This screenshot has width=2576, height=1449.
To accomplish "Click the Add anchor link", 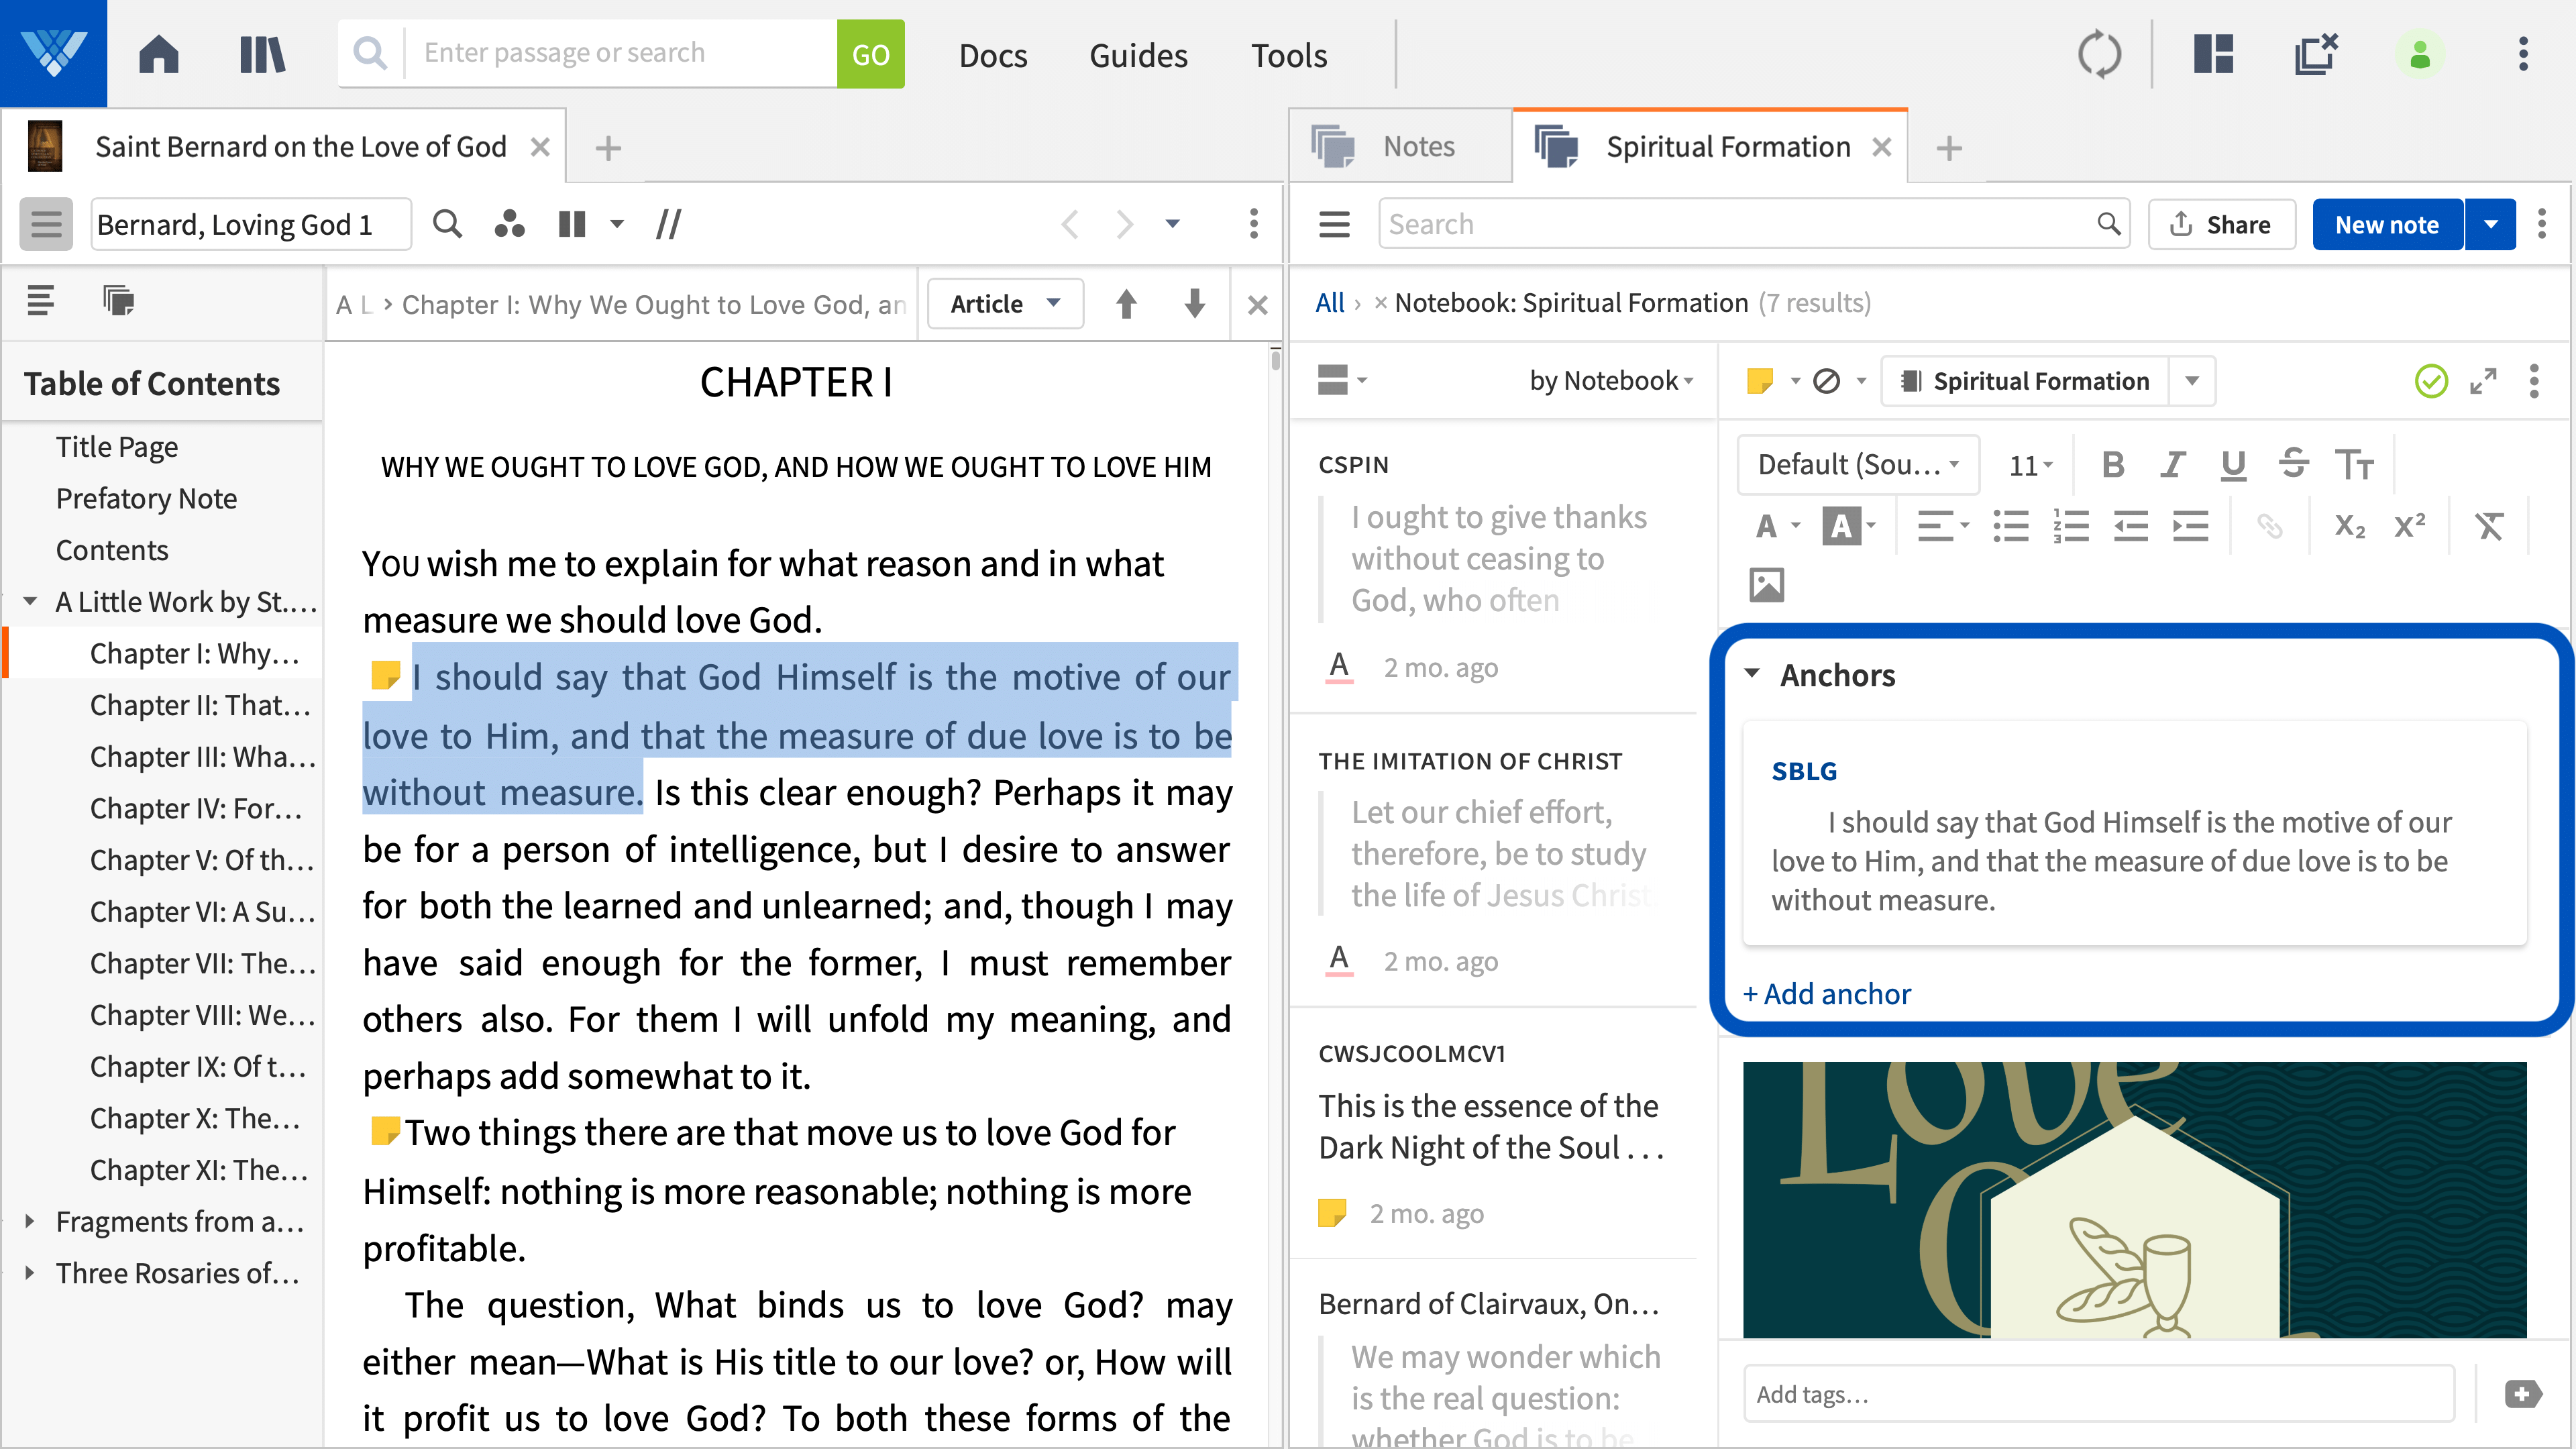I will (1826, 994).
